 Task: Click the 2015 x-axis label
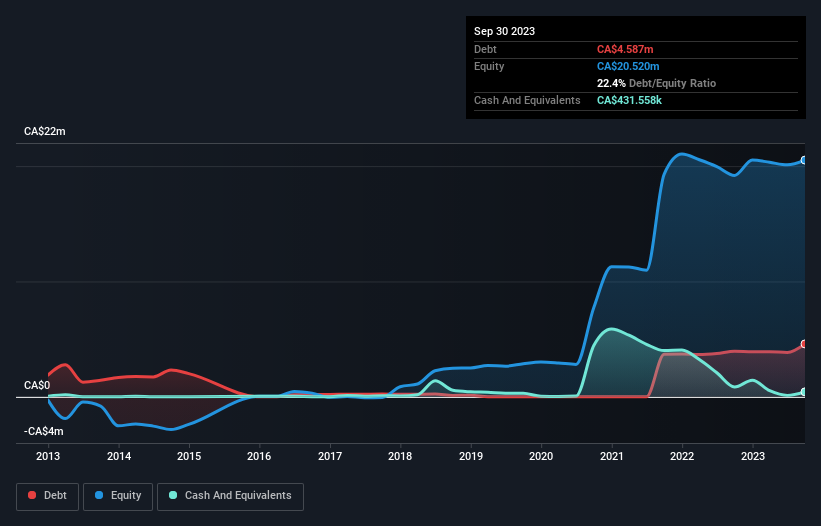(189, 456)
